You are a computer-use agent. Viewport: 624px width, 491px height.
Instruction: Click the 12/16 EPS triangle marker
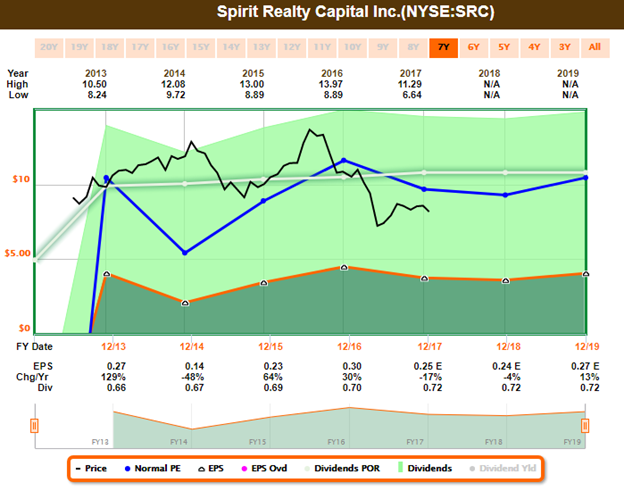(344, 267)
